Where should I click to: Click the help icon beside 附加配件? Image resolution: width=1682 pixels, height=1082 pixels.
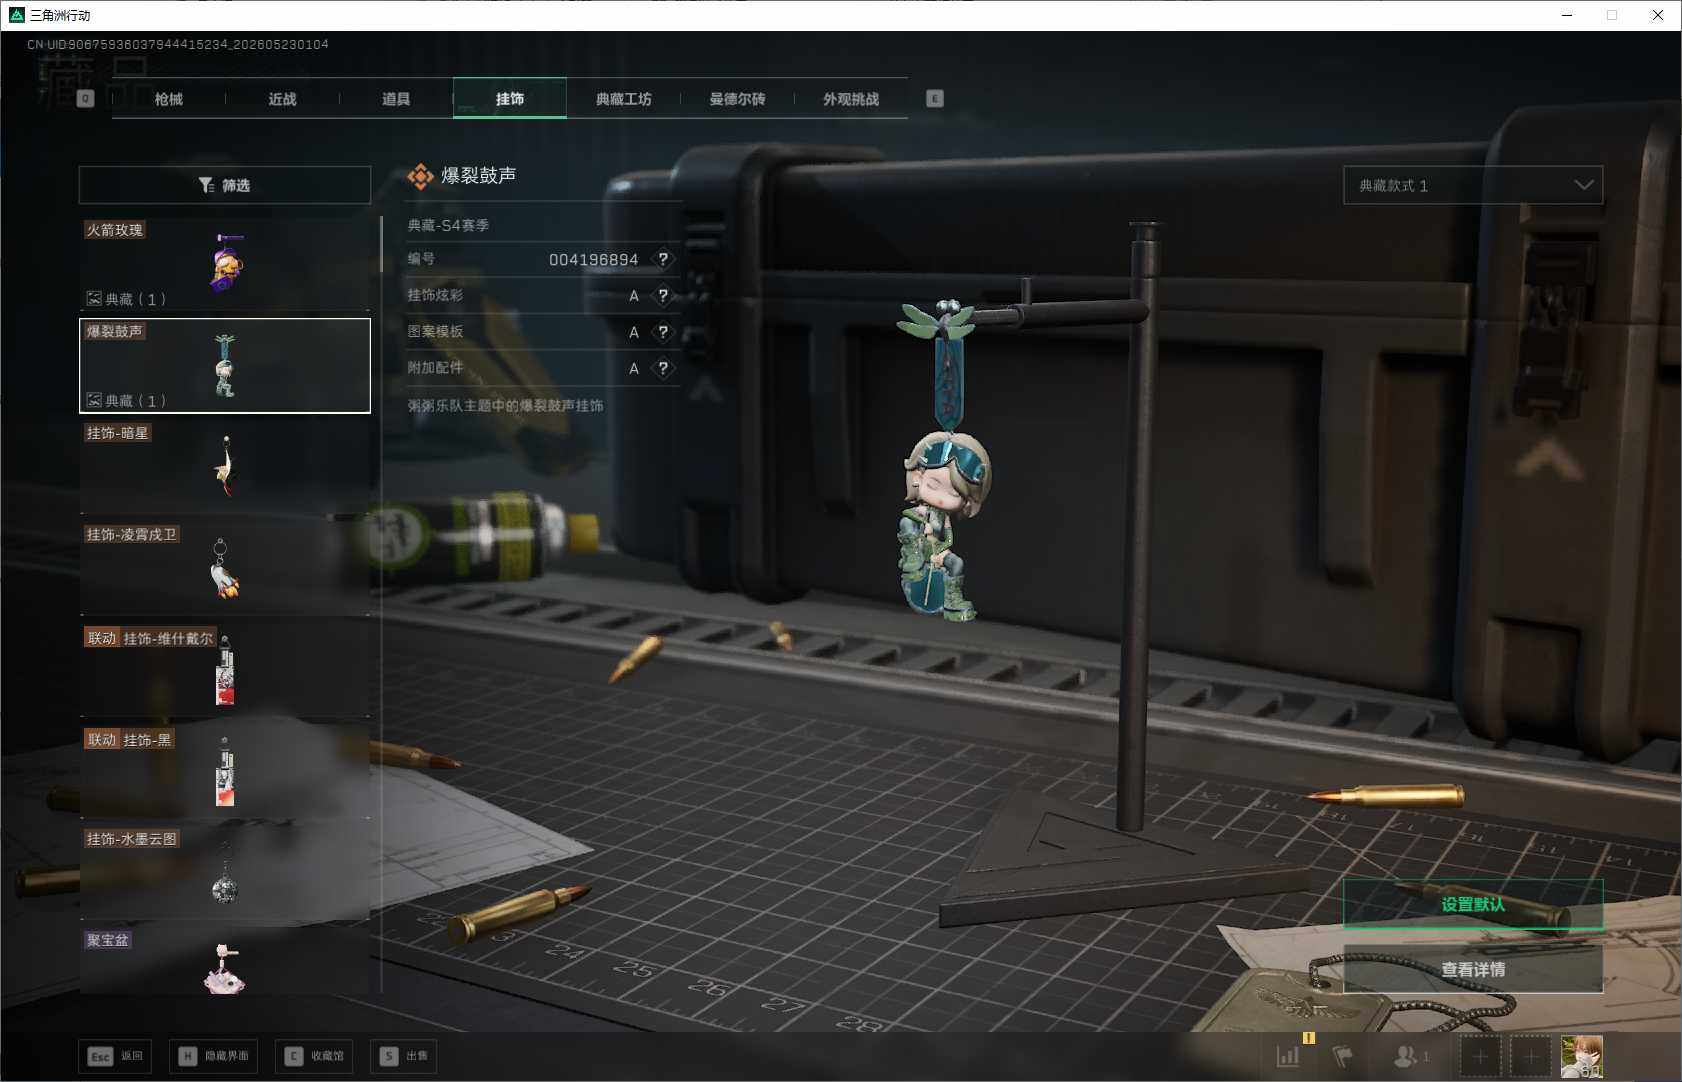click(x=663, y=368)
